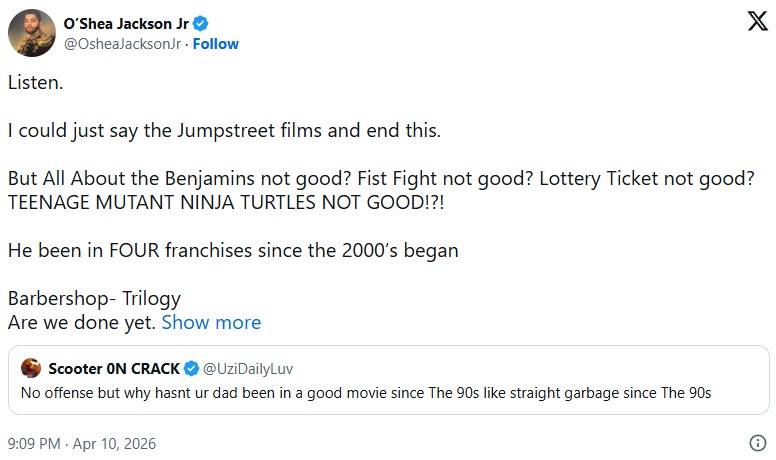The height and width of the screenshot is (460, 776).
Task: Open the tweet info icon
Action: point(757,443)
